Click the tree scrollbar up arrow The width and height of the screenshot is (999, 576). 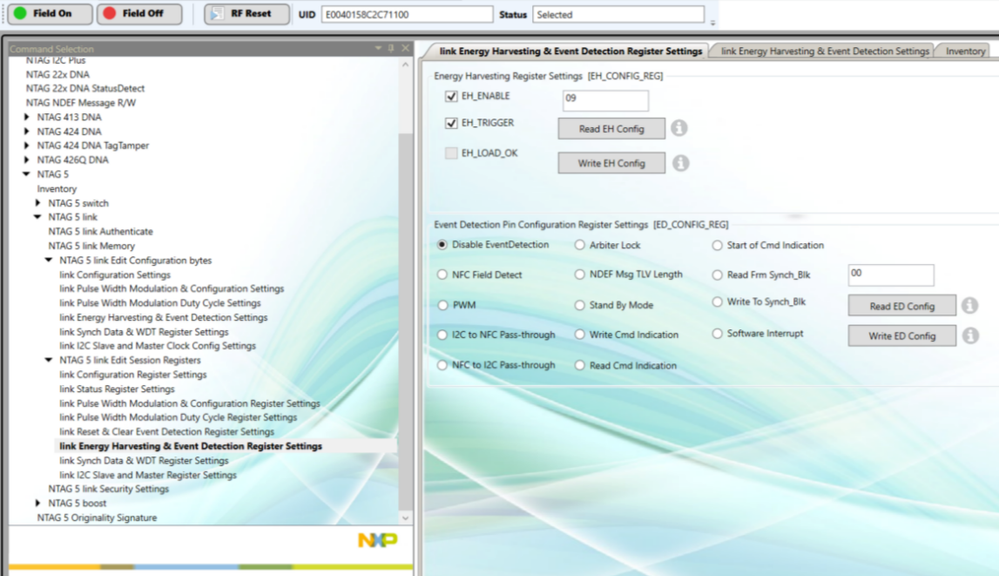click(x=406, y=64)
